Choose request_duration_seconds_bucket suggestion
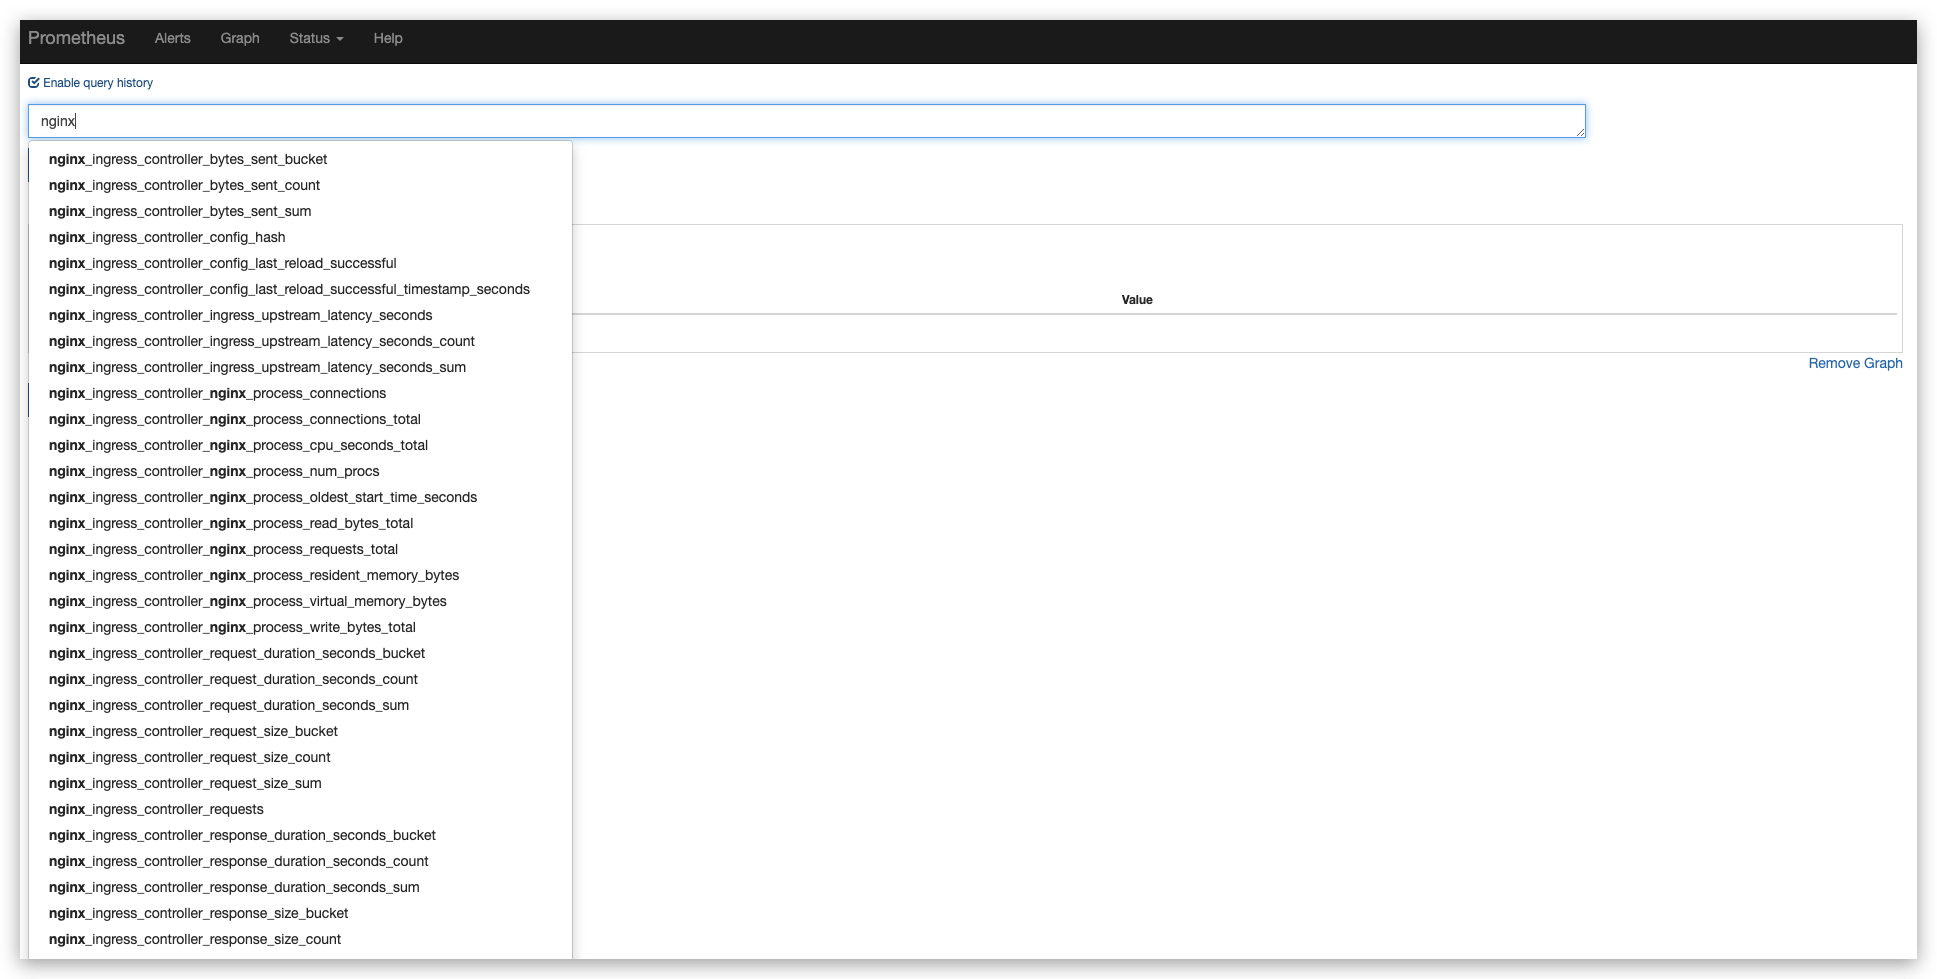Image resolution: width=1937 pixels, height=979 pixels. coord(300,653)
